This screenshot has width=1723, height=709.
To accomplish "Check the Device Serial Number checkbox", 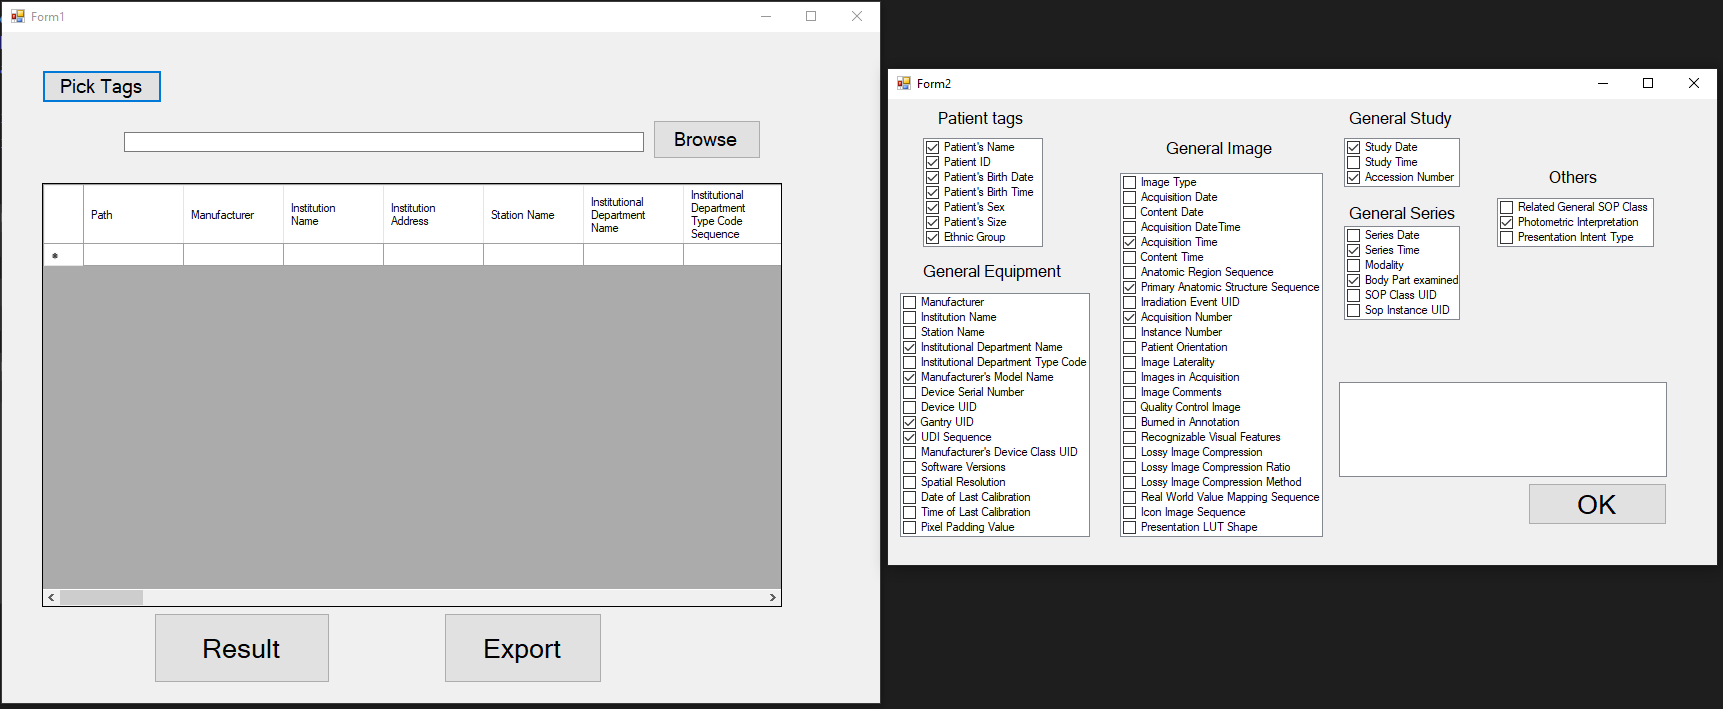I will [910, 392].
